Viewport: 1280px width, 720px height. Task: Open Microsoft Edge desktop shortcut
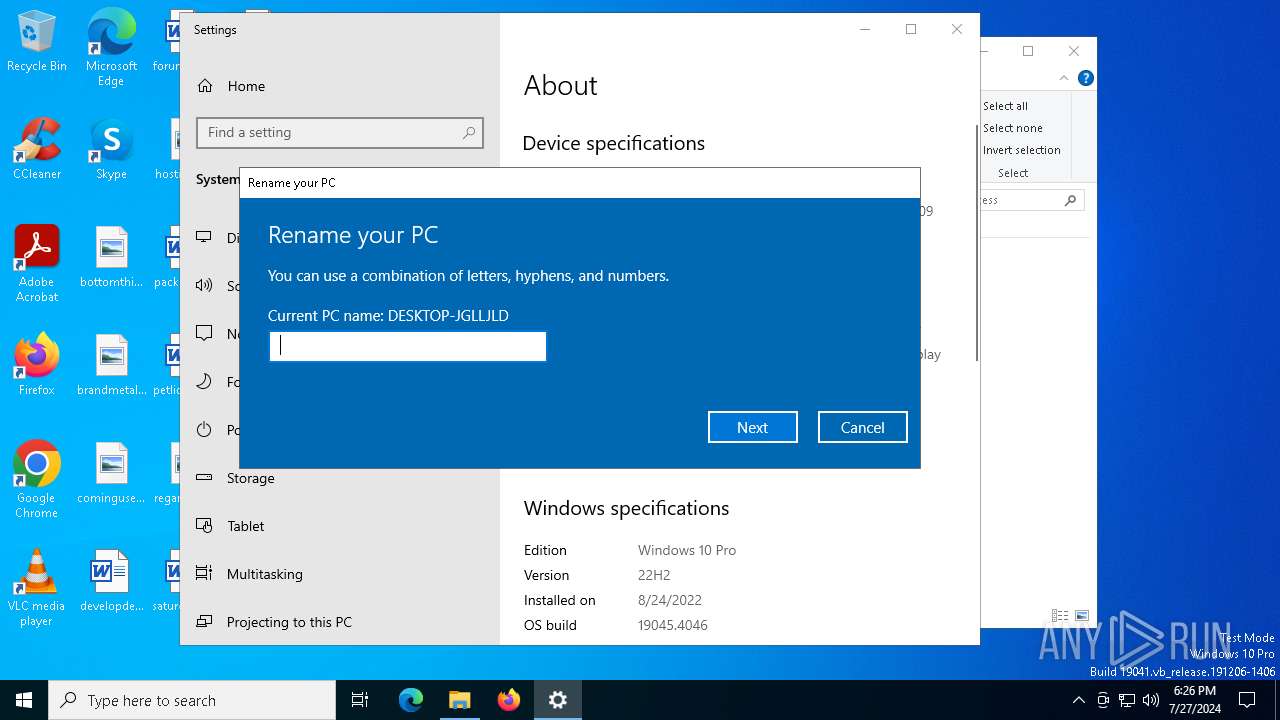point(111,48)
